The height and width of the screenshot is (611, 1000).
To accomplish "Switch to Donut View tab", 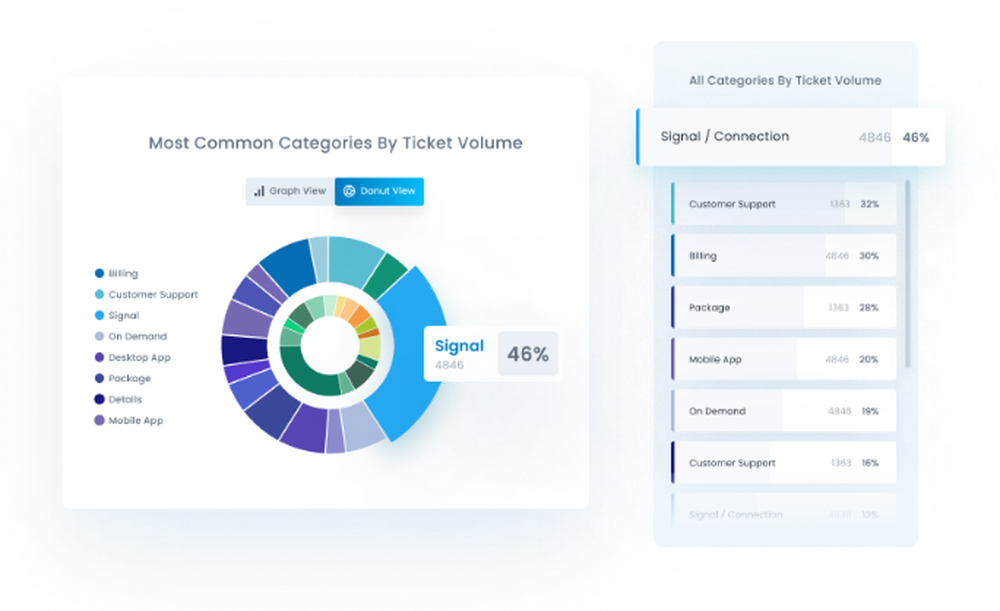I will pos(379,191).
